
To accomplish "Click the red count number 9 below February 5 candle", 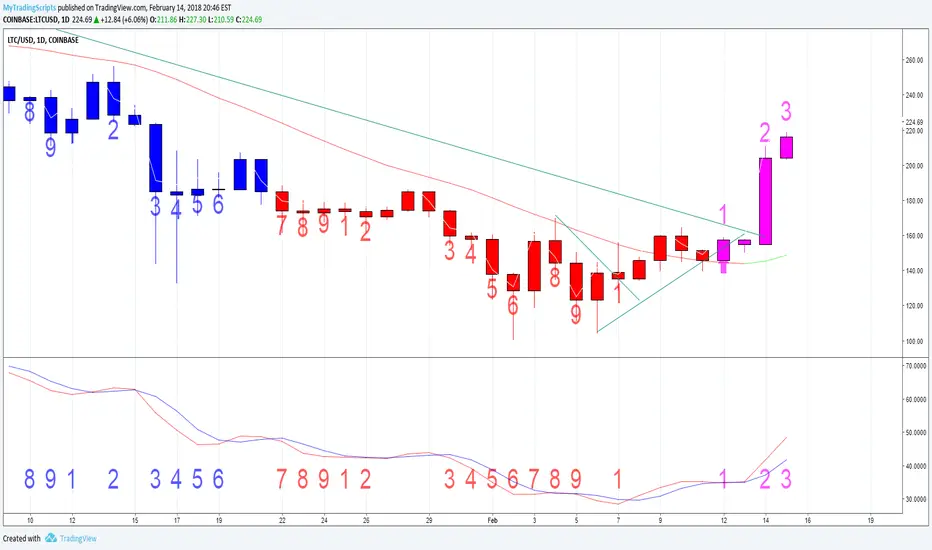I will 576,314.
